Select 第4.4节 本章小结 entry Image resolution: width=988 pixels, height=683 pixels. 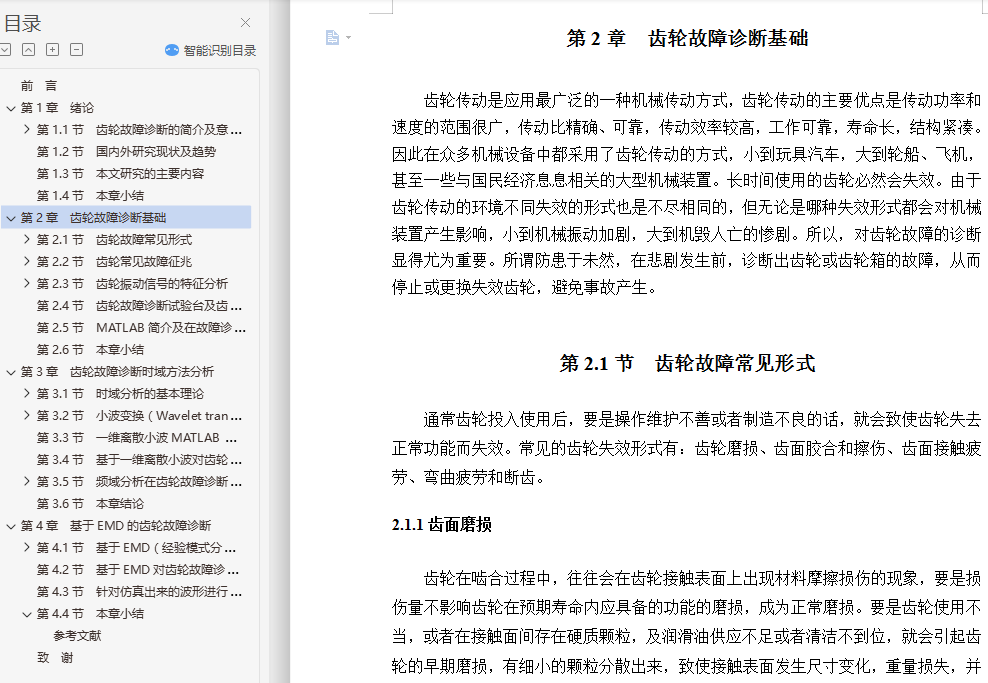(x=90, y=614)
